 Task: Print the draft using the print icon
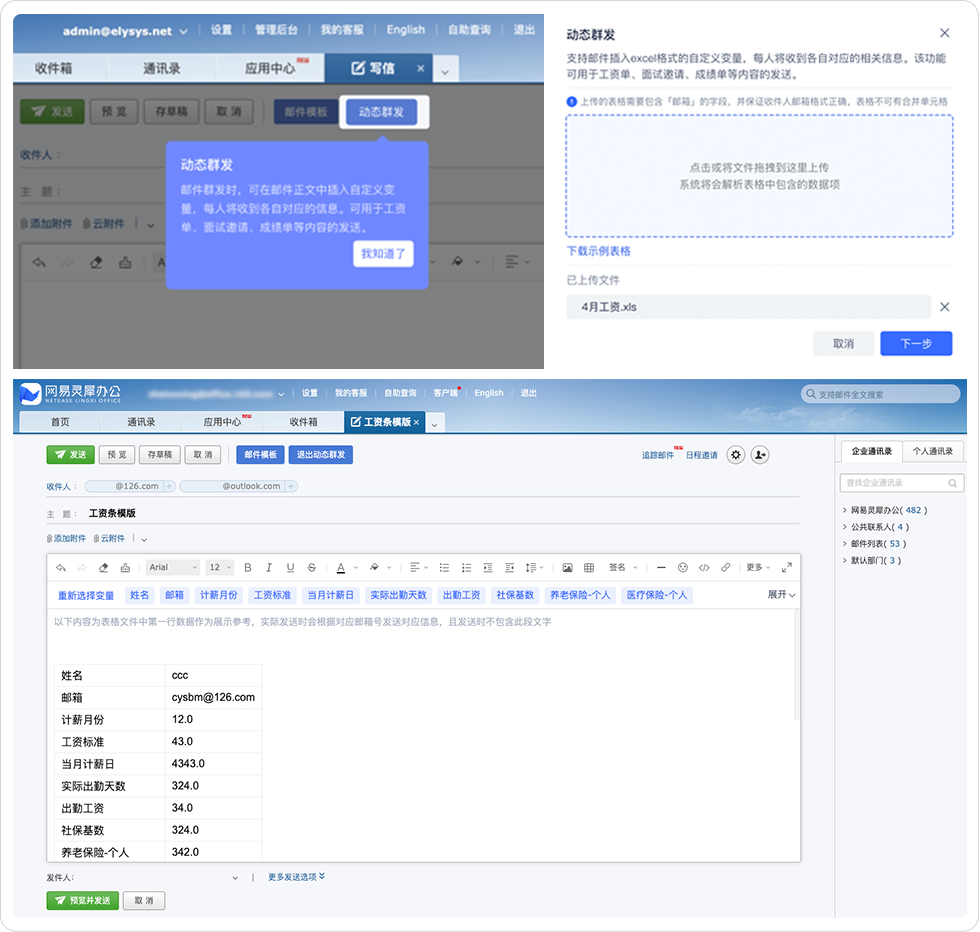coord(125,567)
